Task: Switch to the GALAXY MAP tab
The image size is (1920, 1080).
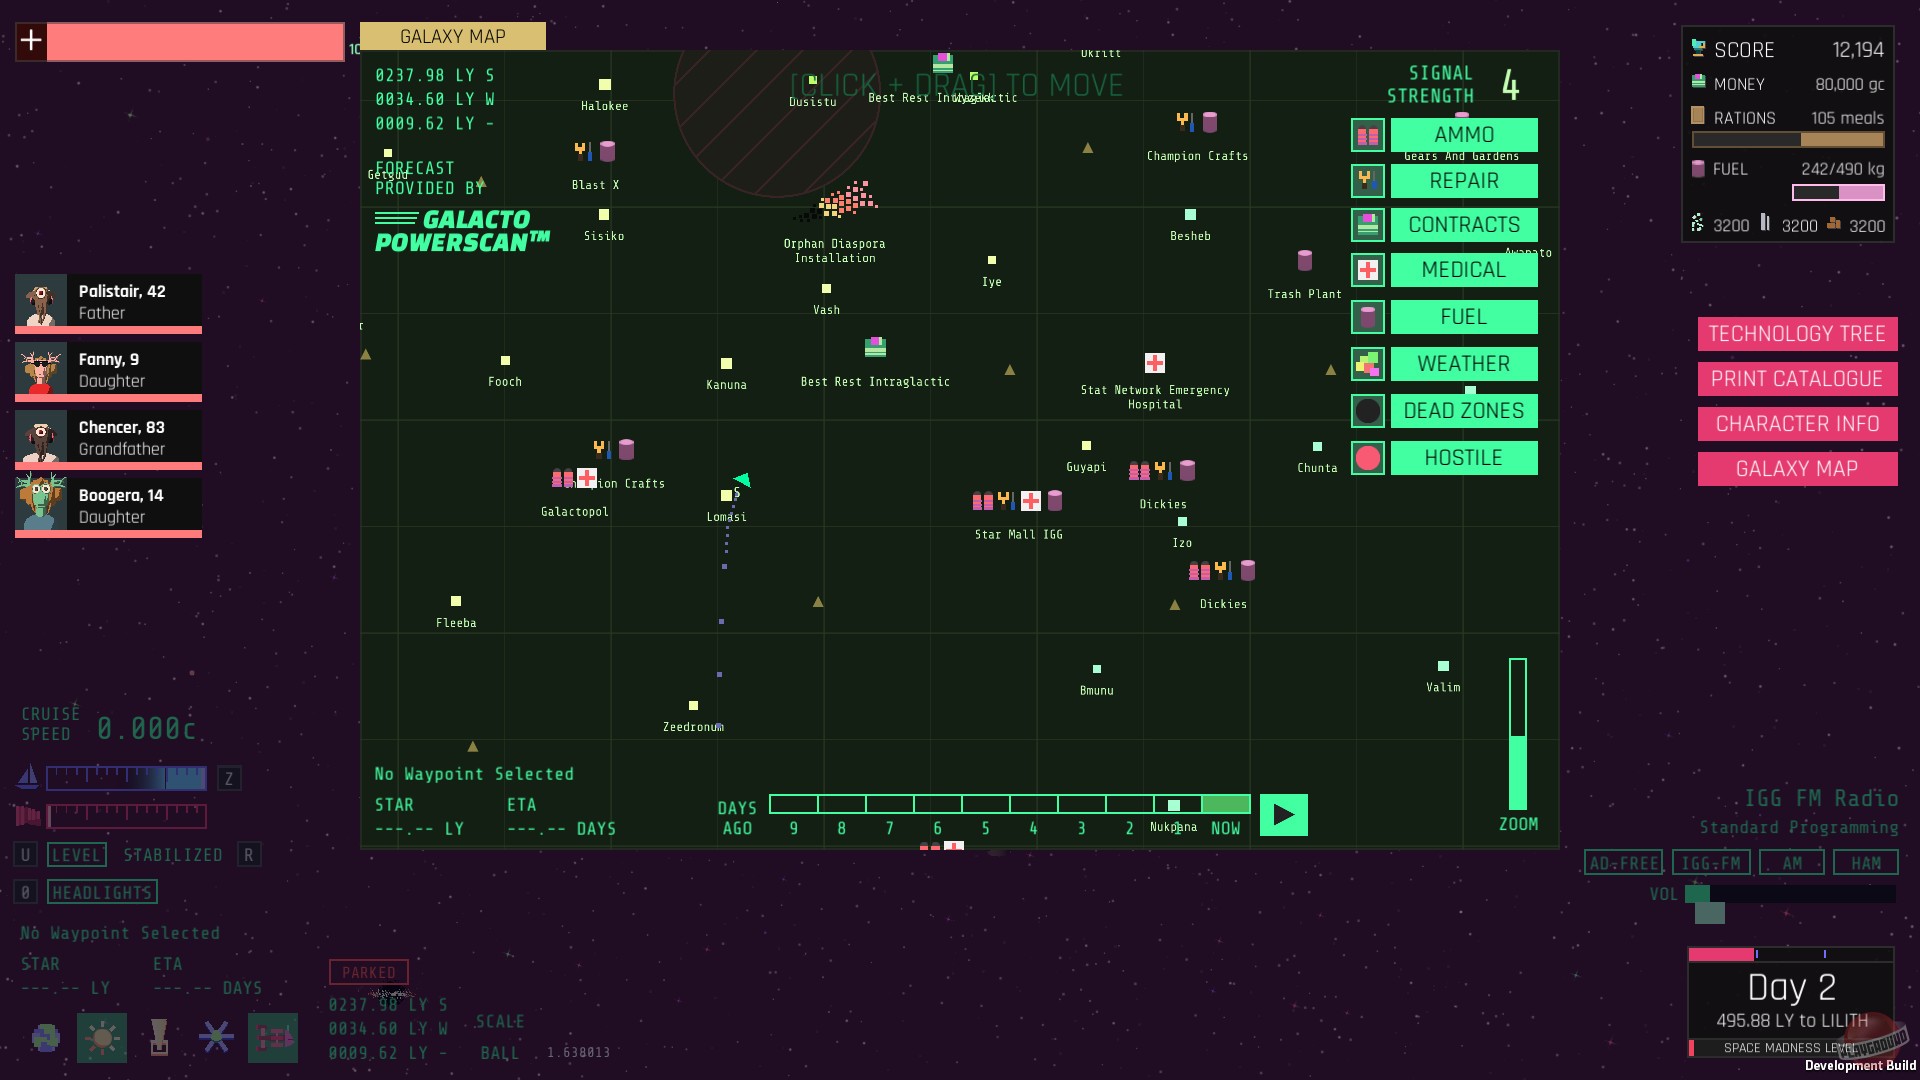Action: coord(452,37)
